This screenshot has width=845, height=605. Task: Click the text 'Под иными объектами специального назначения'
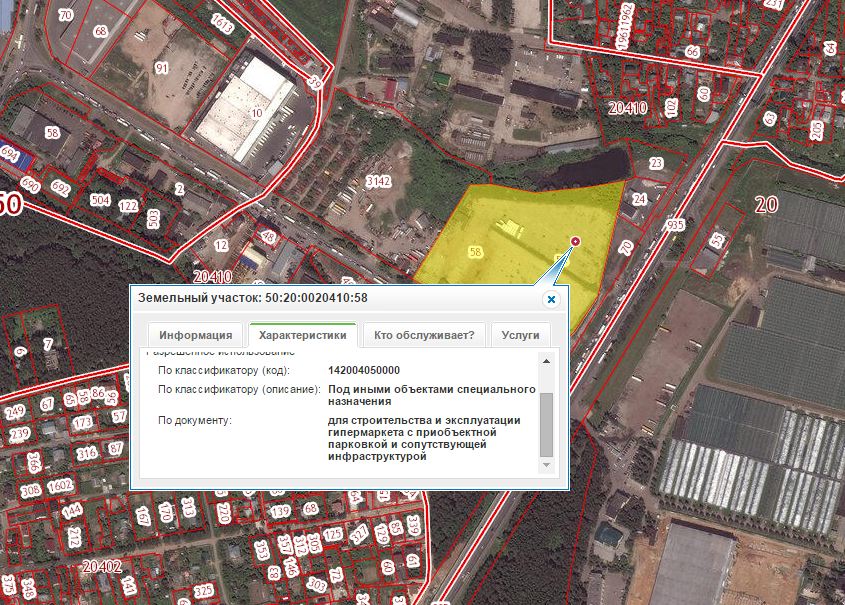432,395
